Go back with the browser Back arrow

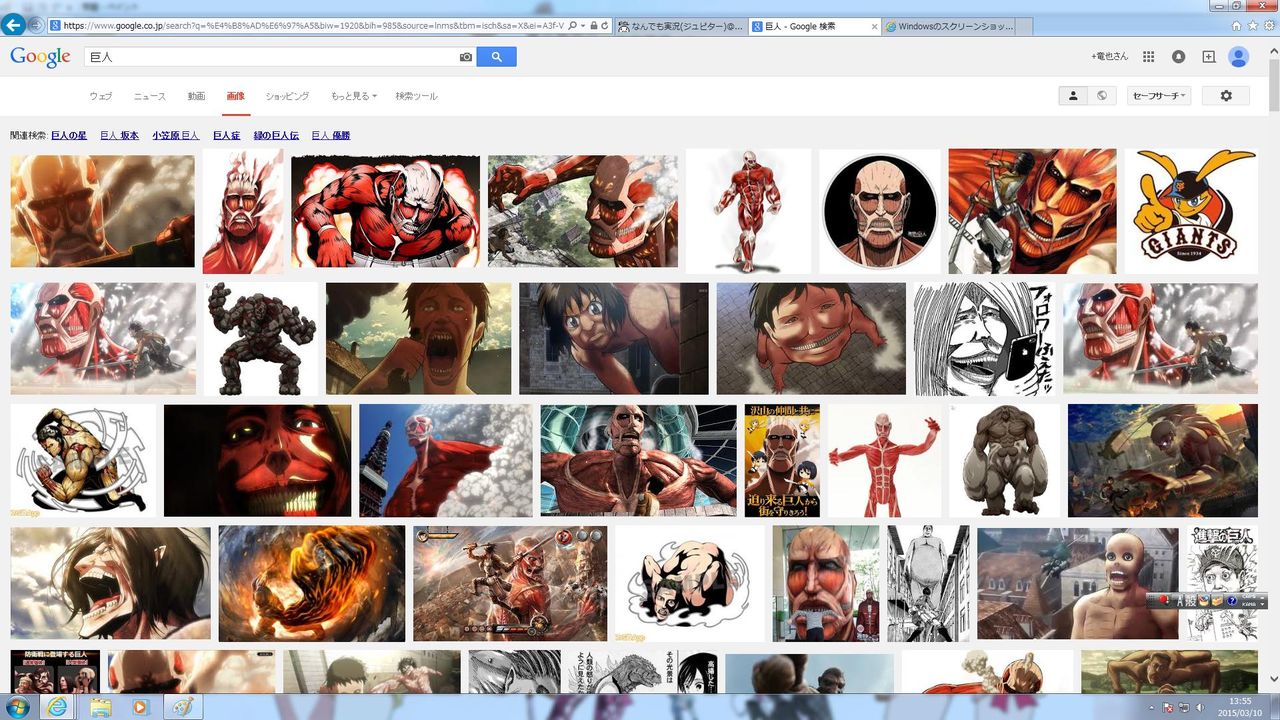click(13, 24)
